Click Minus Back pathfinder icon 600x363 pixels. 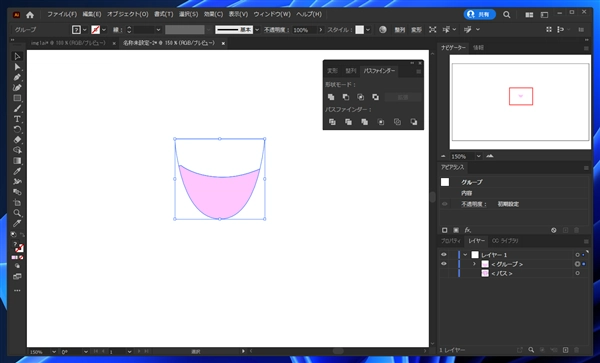414,122
